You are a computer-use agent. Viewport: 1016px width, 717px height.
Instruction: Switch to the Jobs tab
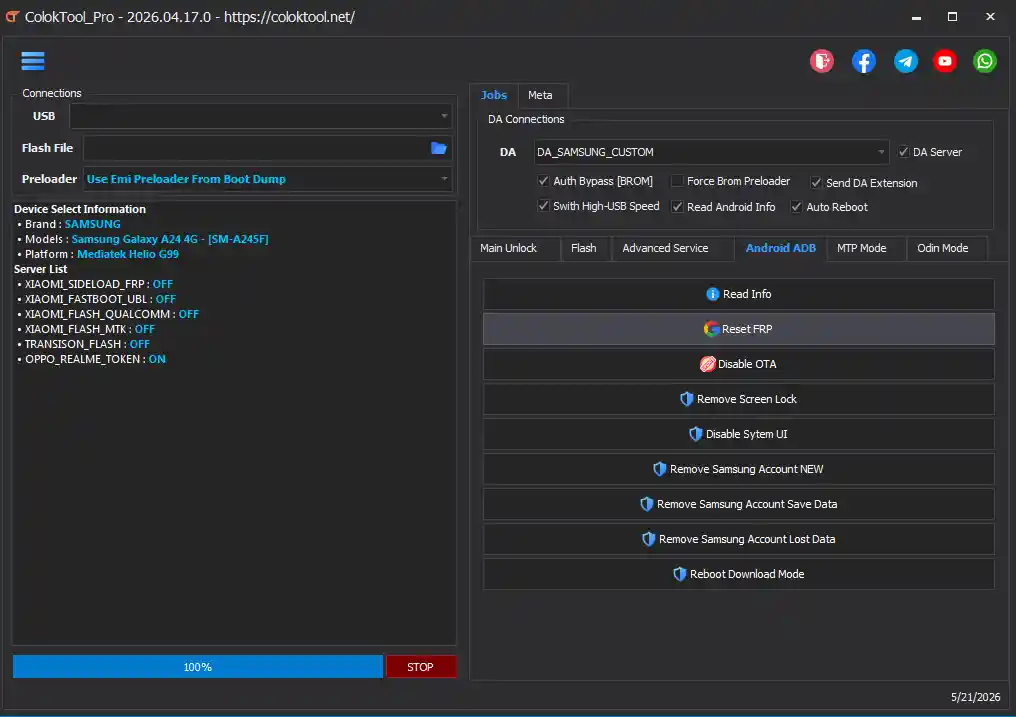pos(494,95)
